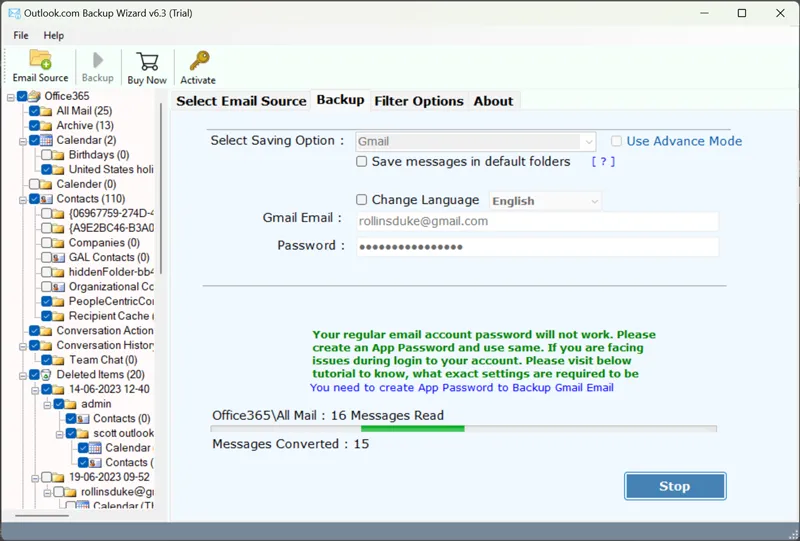Screen dimensions: 800x541
Task: Click the app icon in title bar
Action: coord(14,13)
